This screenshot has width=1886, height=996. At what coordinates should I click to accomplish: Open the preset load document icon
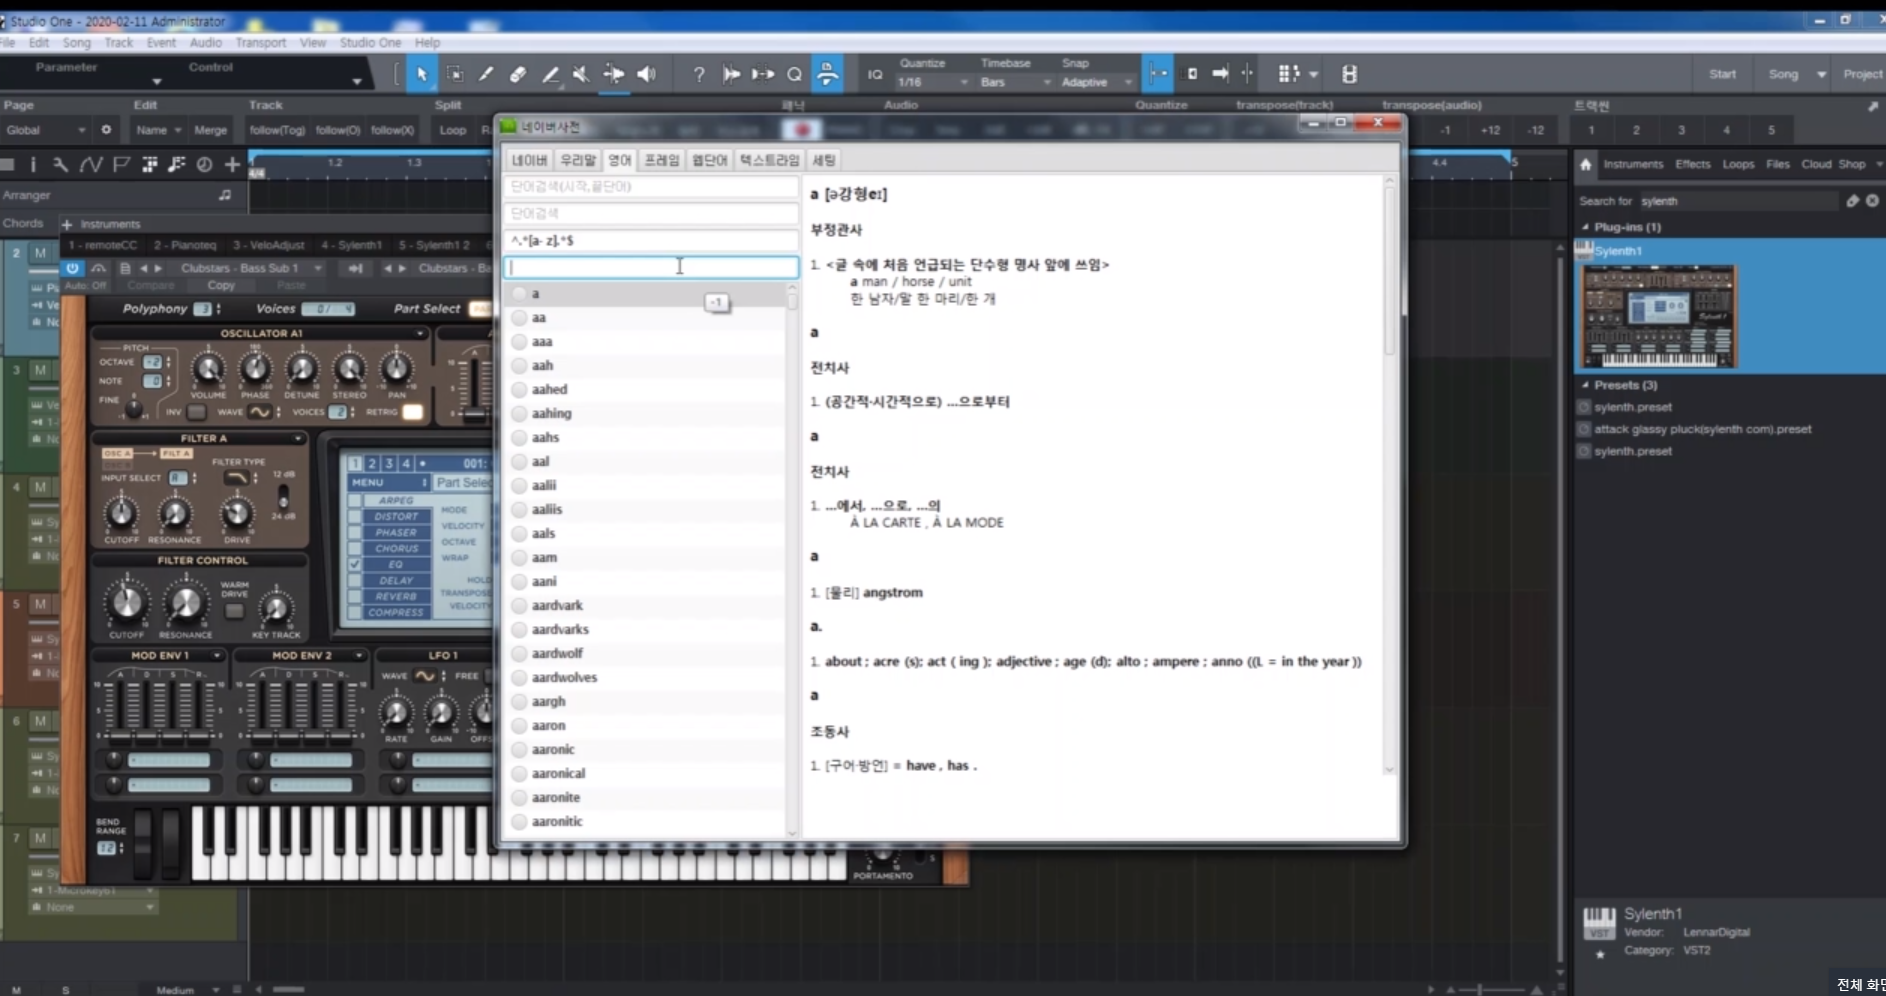[125, 268]
